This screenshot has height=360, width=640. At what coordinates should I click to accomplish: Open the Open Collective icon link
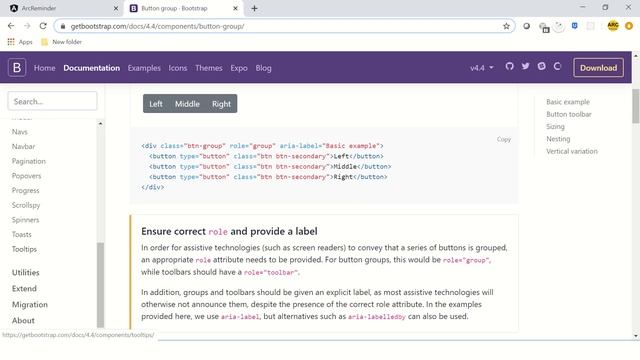point(558,66)
